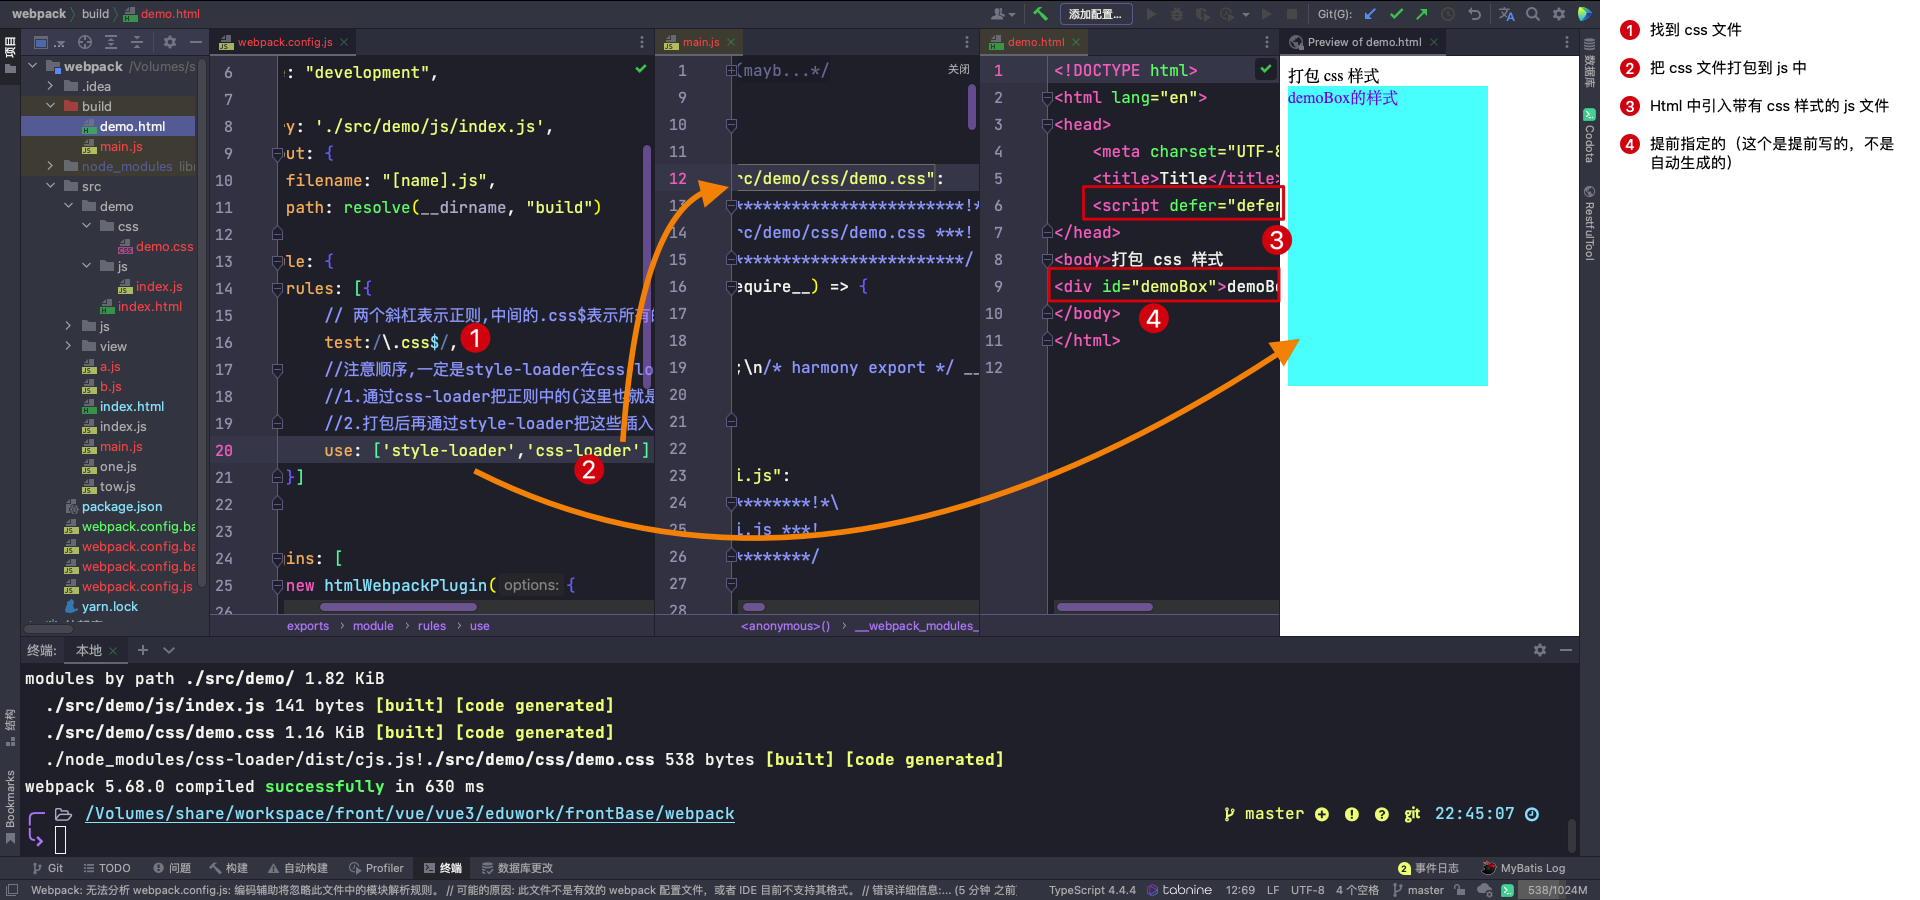Open the build output path link
The image size is (1920, 900).
tap(410, 814)
